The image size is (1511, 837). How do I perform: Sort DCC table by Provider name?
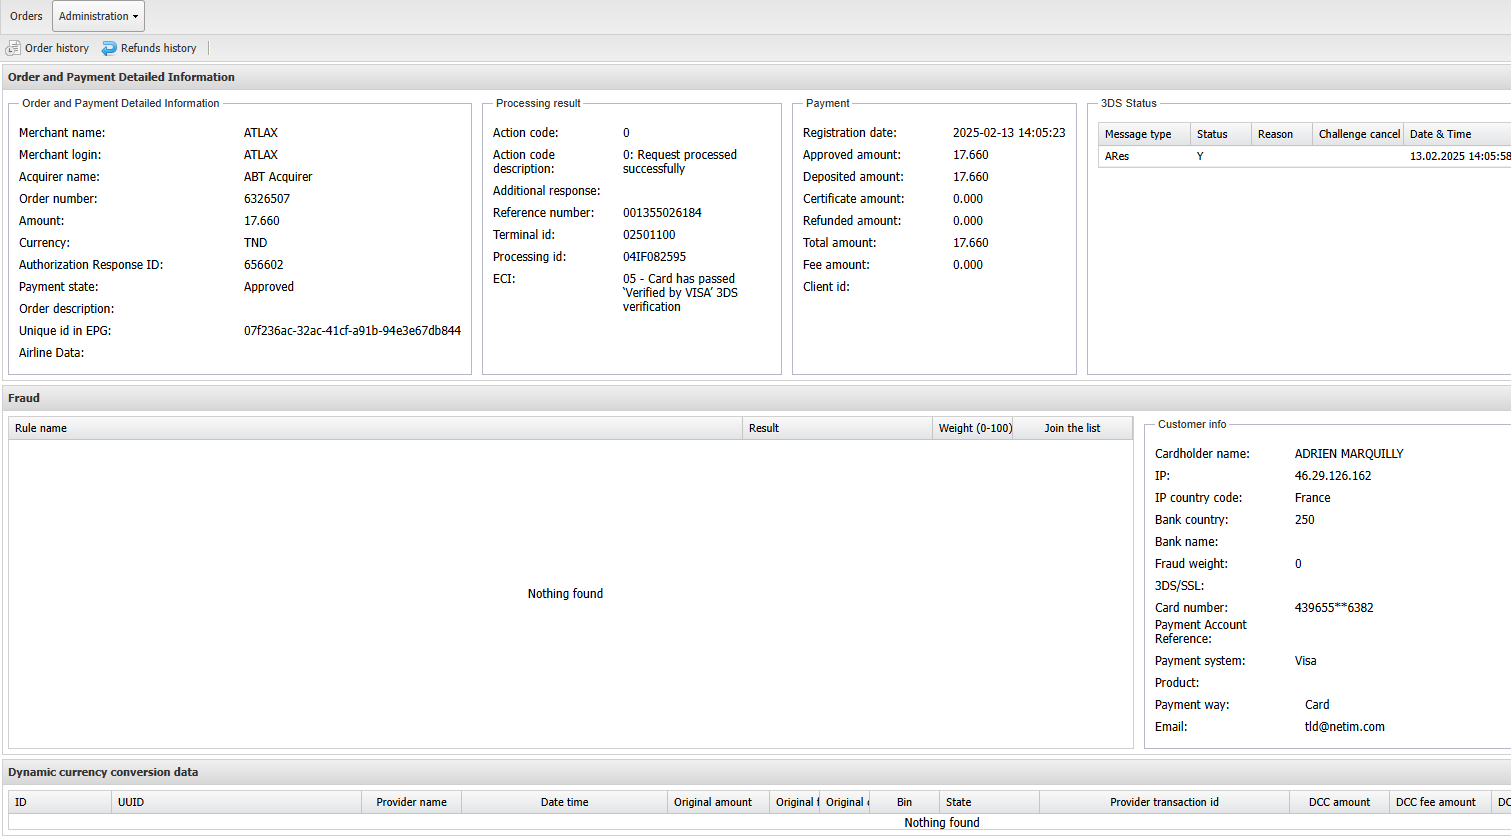[411, 802]
